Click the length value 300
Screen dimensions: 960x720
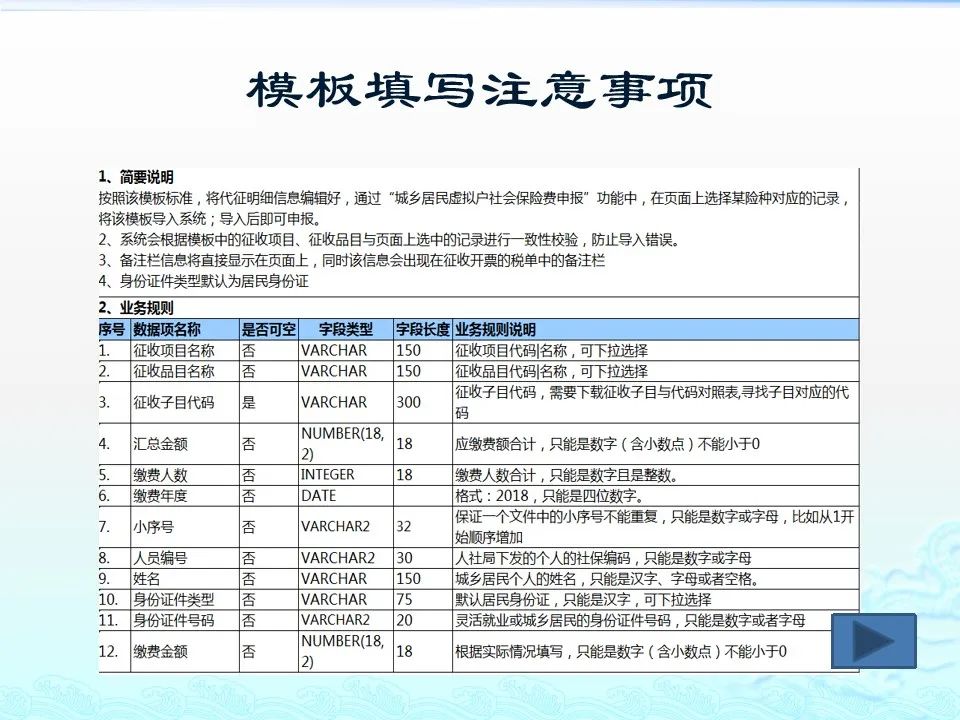(x=408, y=402)
